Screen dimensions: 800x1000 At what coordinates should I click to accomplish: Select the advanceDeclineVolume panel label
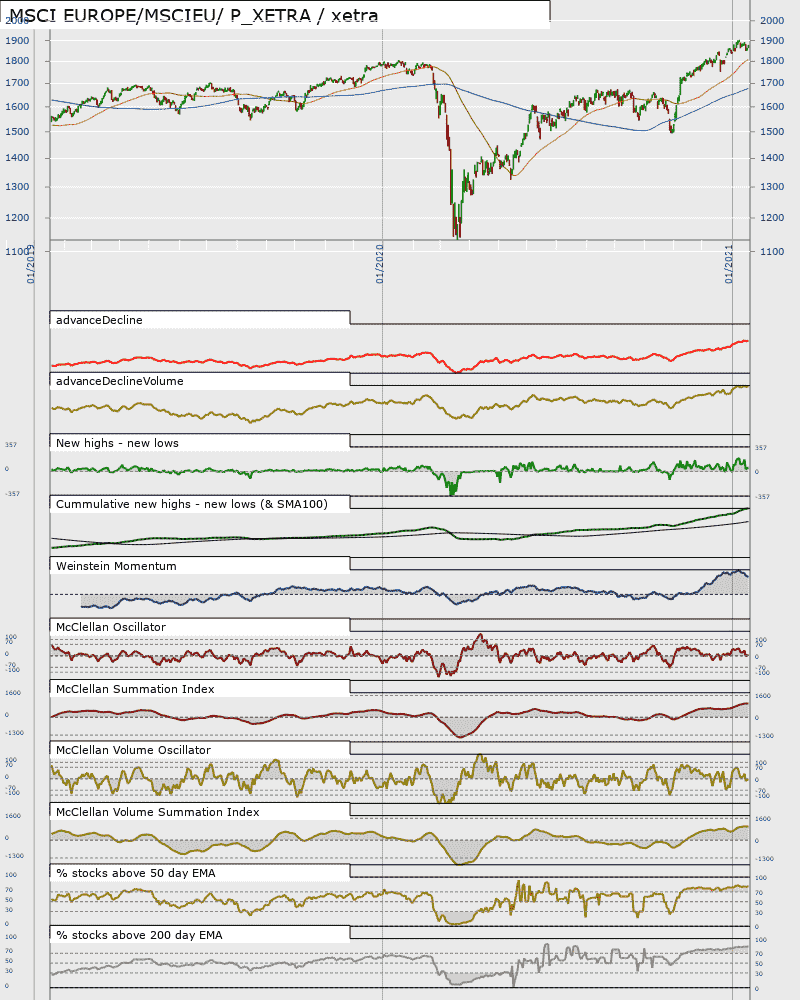[x=119, y=381]
